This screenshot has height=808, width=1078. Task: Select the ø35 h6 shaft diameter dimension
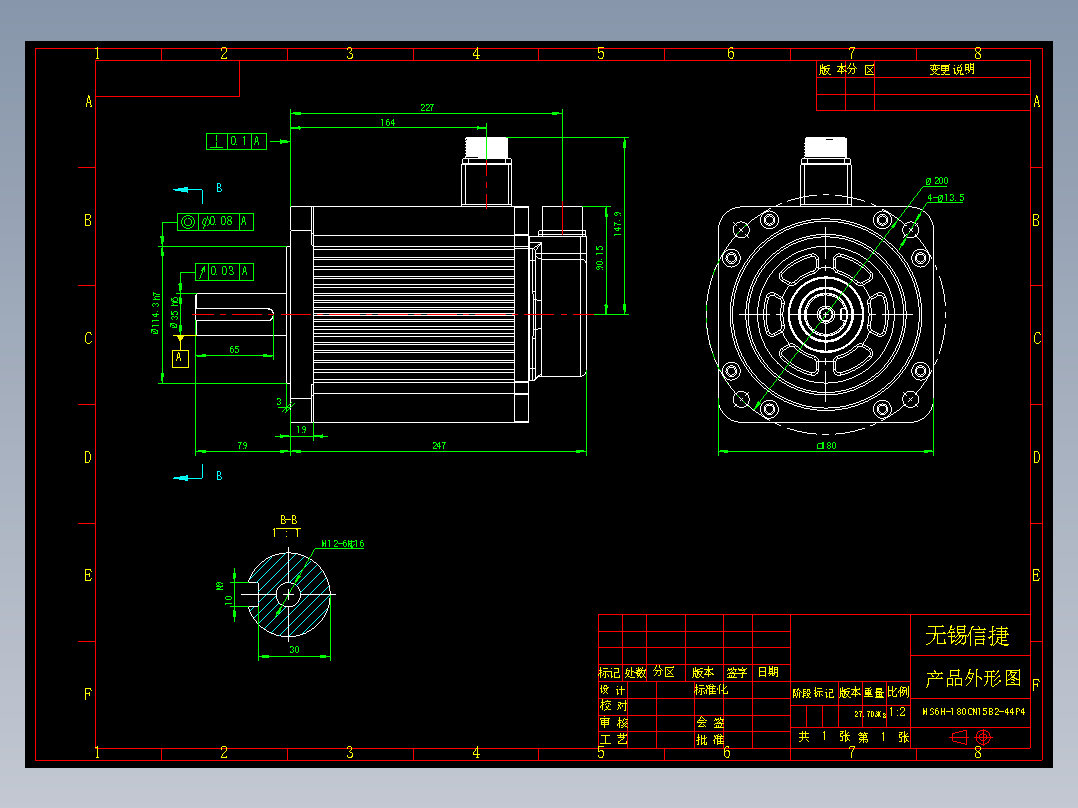point(175,313)
